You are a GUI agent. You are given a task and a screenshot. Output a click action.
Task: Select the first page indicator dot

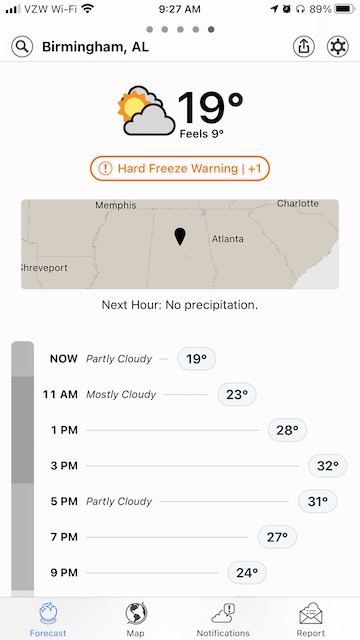tap(149, 29)
